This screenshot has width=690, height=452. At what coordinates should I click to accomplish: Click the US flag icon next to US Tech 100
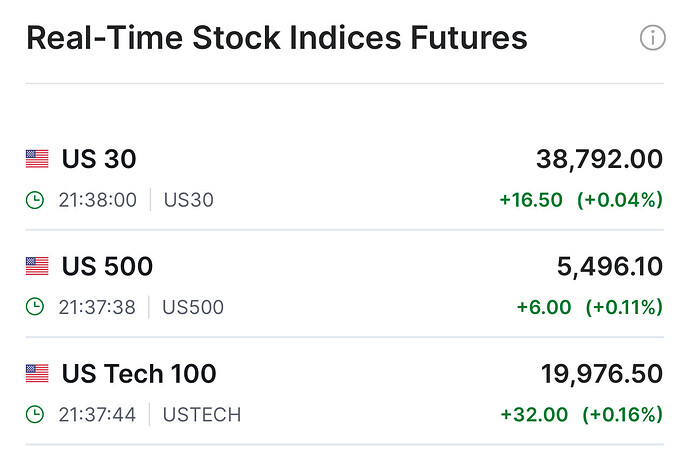37,374
